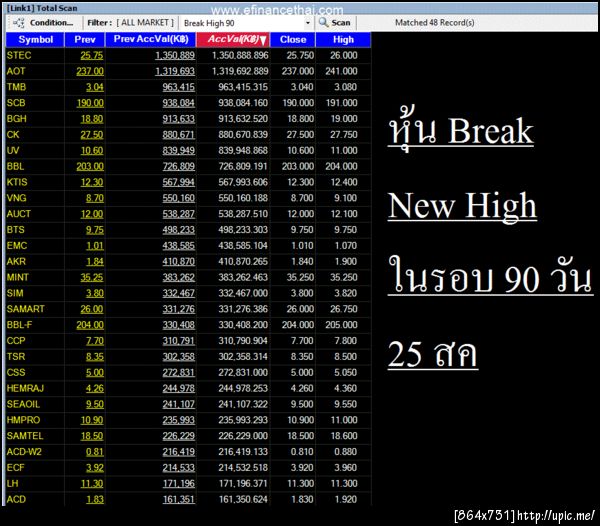Click UV Close value 10.600
Screen dimensions: 600x526
(x=300, y=151)
